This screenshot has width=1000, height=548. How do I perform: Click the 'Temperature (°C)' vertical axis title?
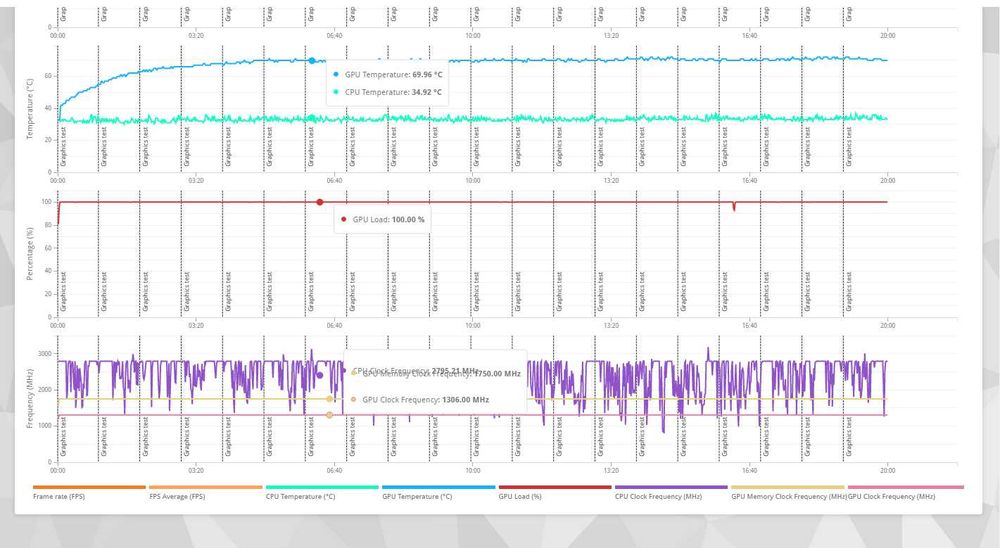pos(29,109)
